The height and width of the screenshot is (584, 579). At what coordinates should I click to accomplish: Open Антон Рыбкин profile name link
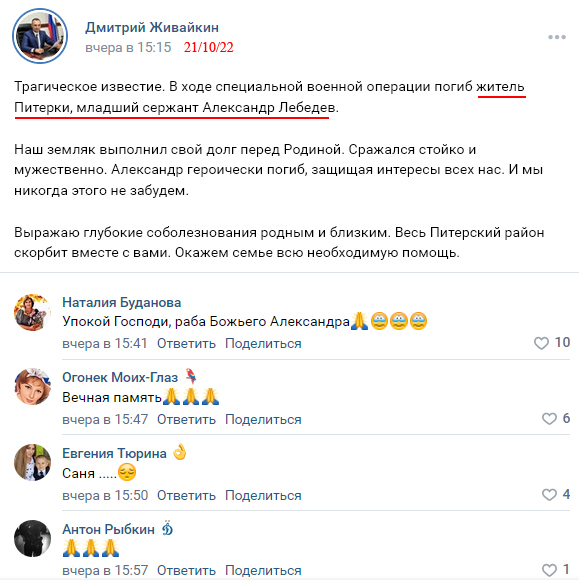(x=108, y=529)
